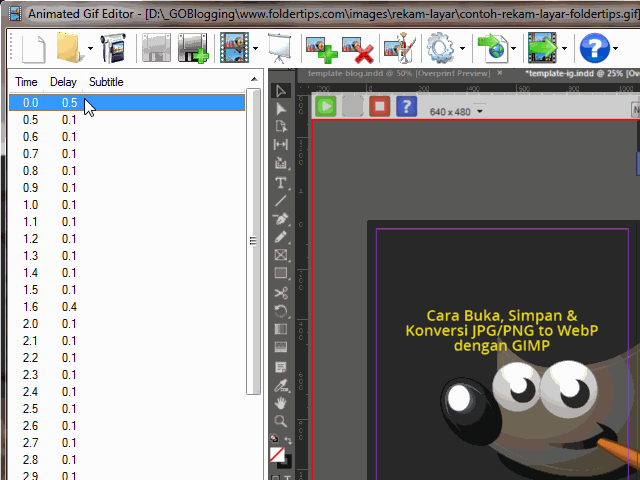Click the blue Help question mark icon
640x480 pixels.
point(595,48)
